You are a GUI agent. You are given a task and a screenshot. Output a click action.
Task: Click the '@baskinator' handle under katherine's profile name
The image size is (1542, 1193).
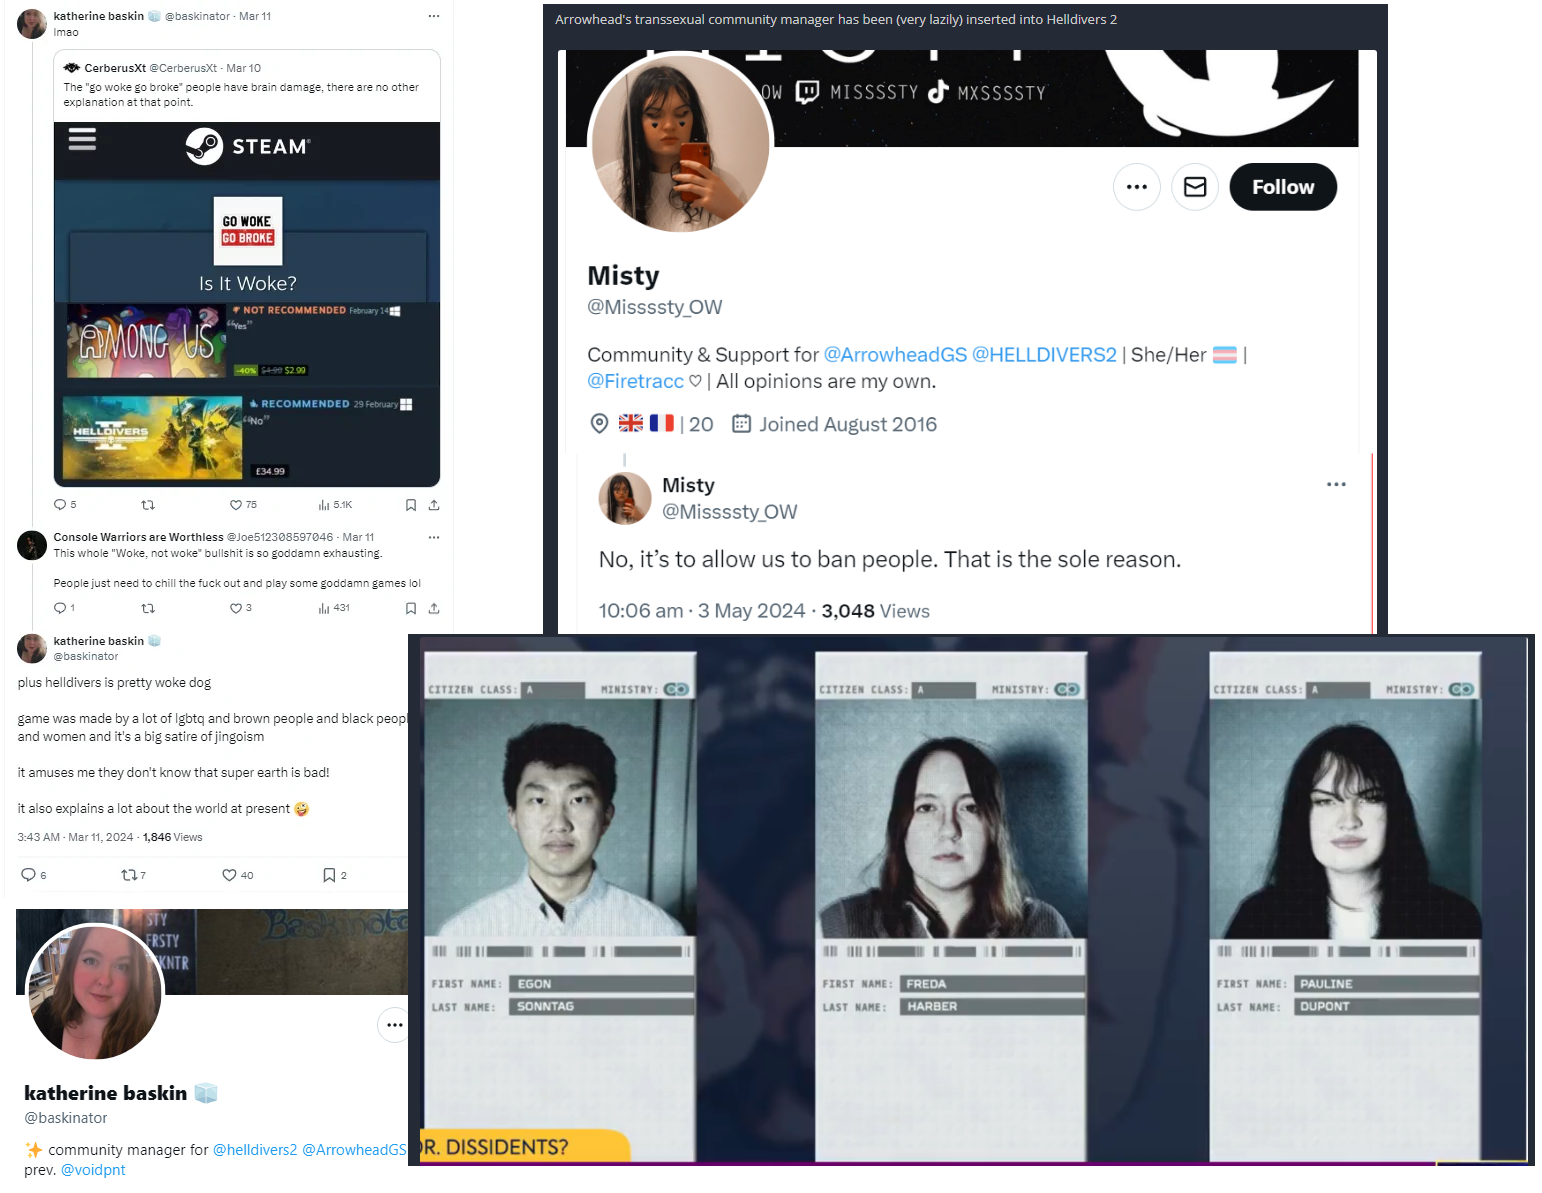pyautogui.click(x=66, y=1118)
